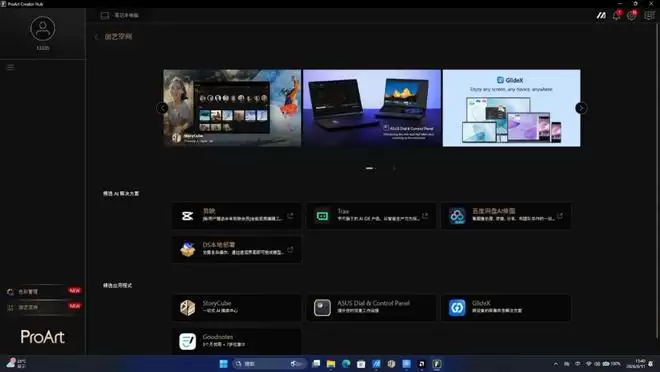The image size is (660, 372).
Task: Open ASUS Dial & Control Panel
Action: pyautogui.click(x=371, y=308)
